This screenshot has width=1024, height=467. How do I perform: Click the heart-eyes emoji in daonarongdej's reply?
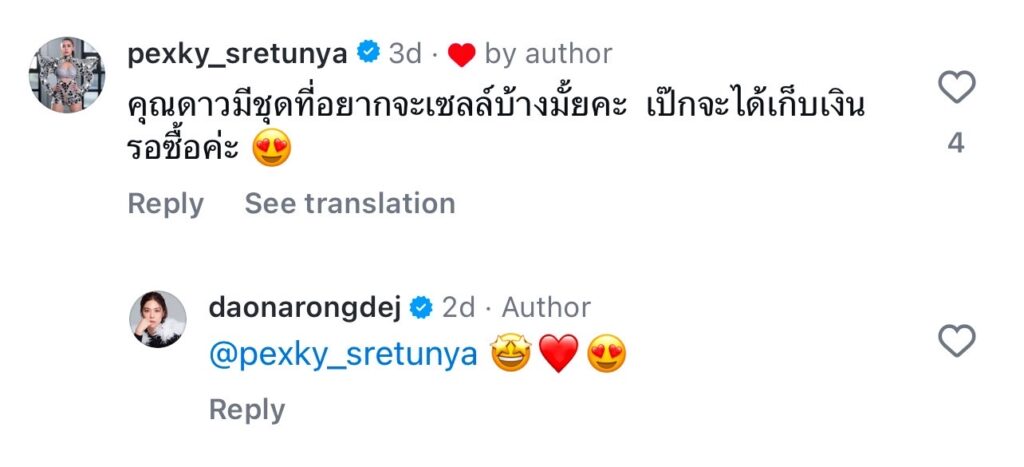click(606, 356)
